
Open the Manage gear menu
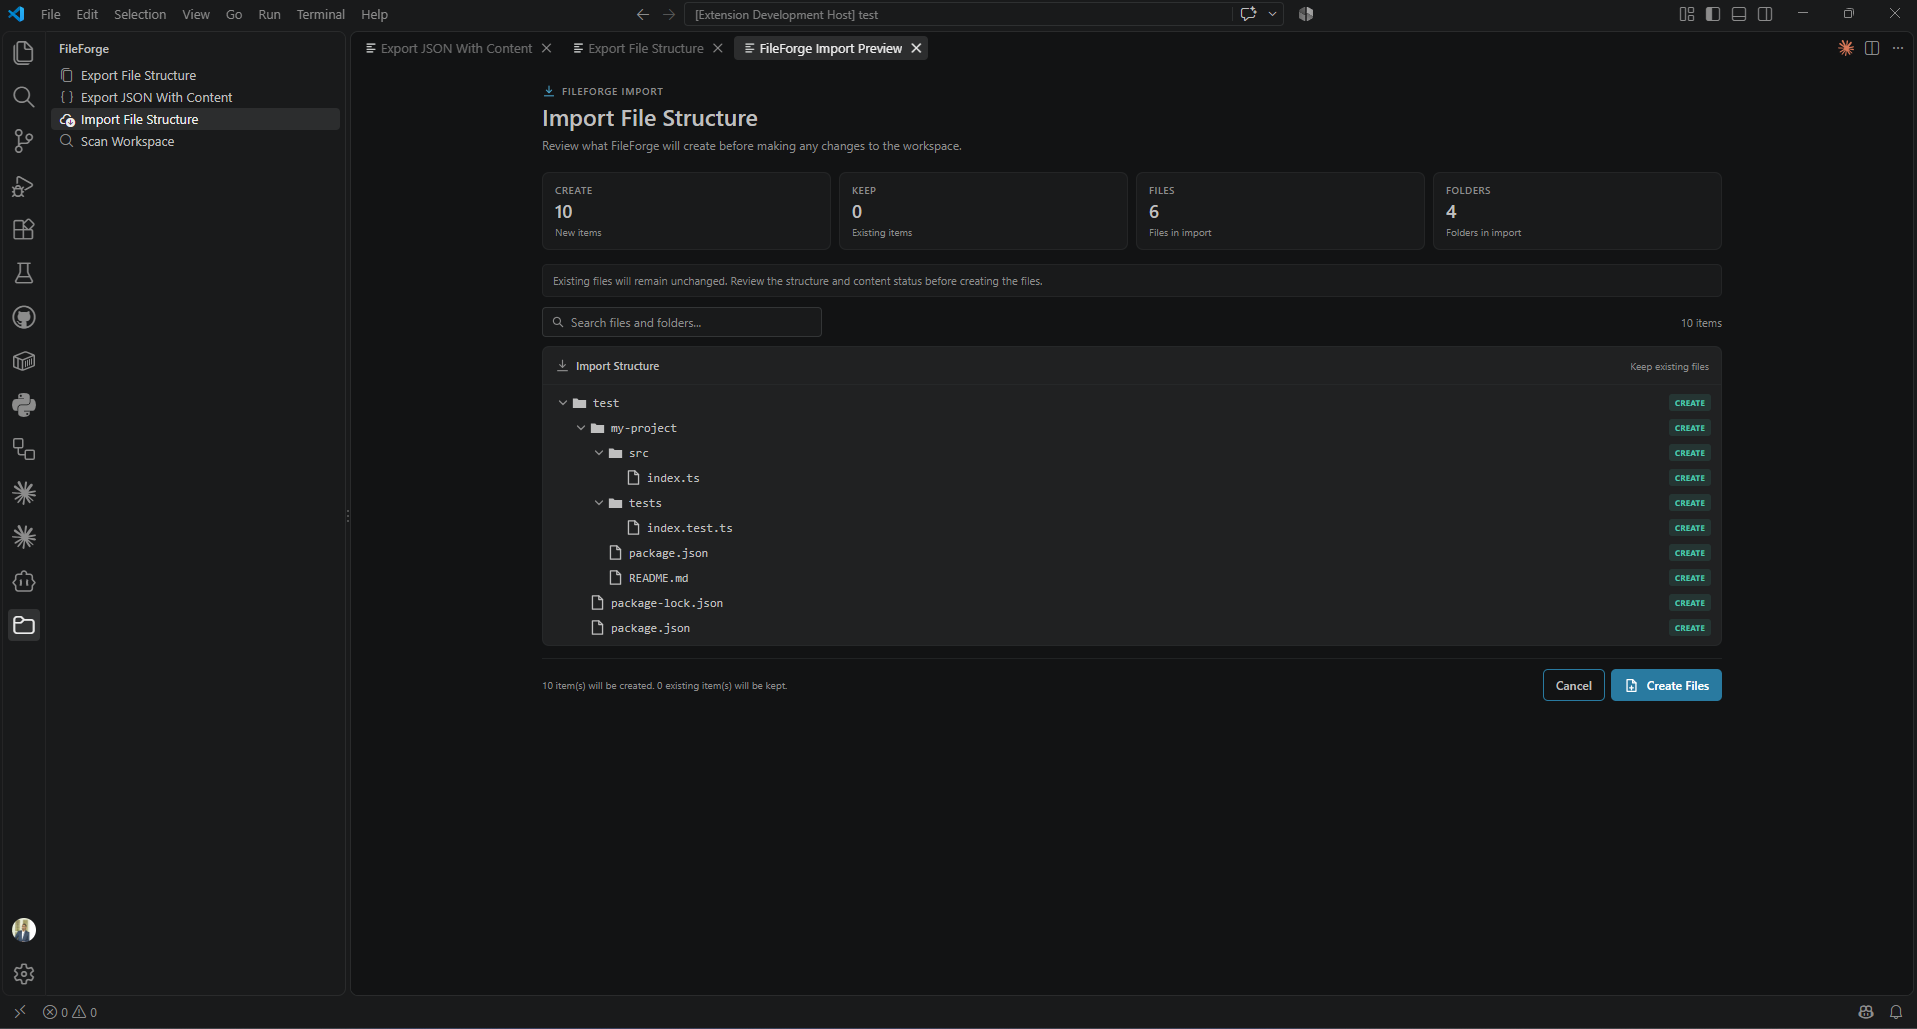[23, 974]
